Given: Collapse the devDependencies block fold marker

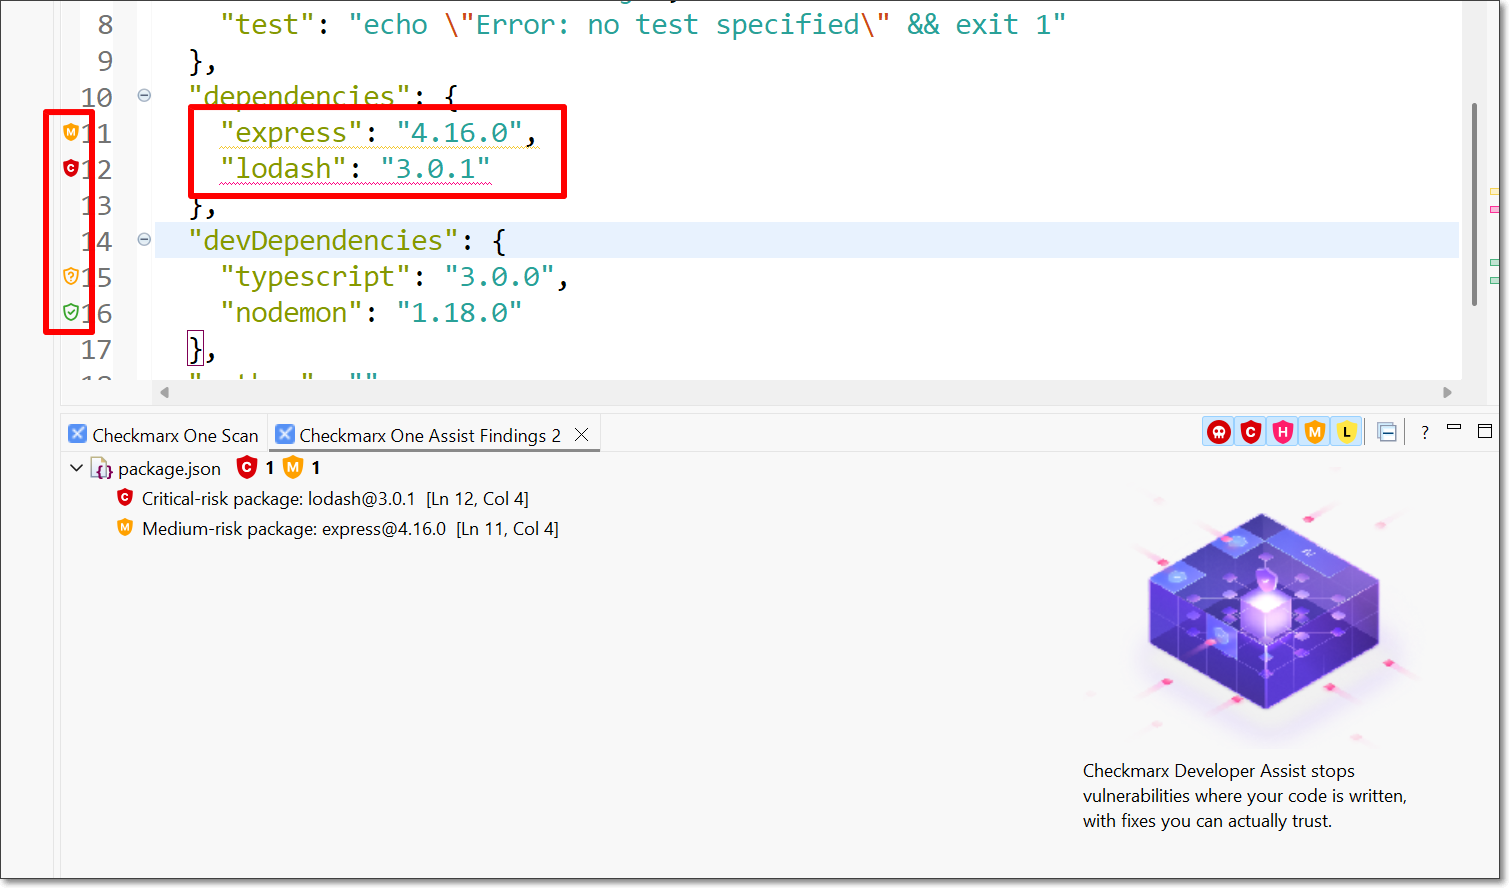Looking at the screenshot, I should pyautogui.click(x=144, y=240).
